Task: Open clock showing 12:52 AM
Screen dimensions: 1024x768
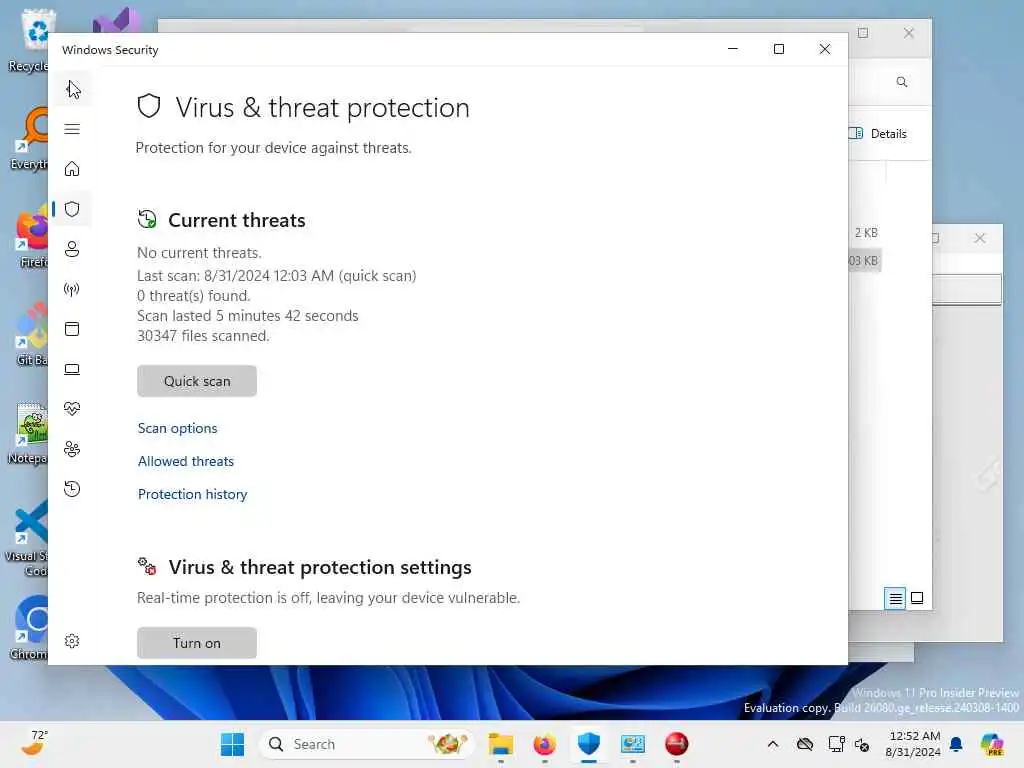Action: [913, 744]
